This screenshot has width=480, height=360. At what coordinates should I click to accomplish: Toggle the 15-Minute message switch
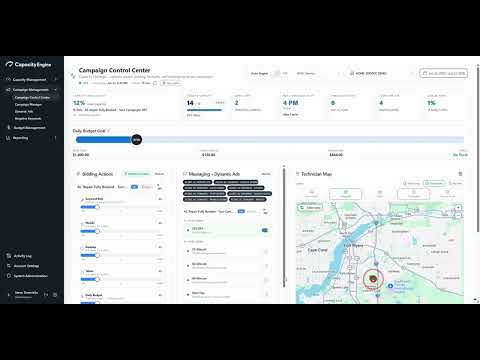click(266, 251)
